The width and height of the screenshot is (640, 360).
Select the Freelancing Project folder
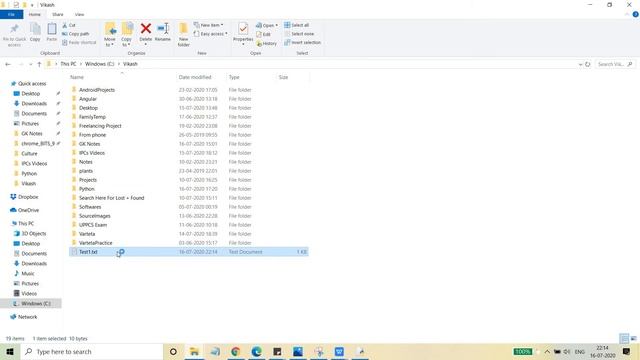pyautogui.click(x=100, y=126)
